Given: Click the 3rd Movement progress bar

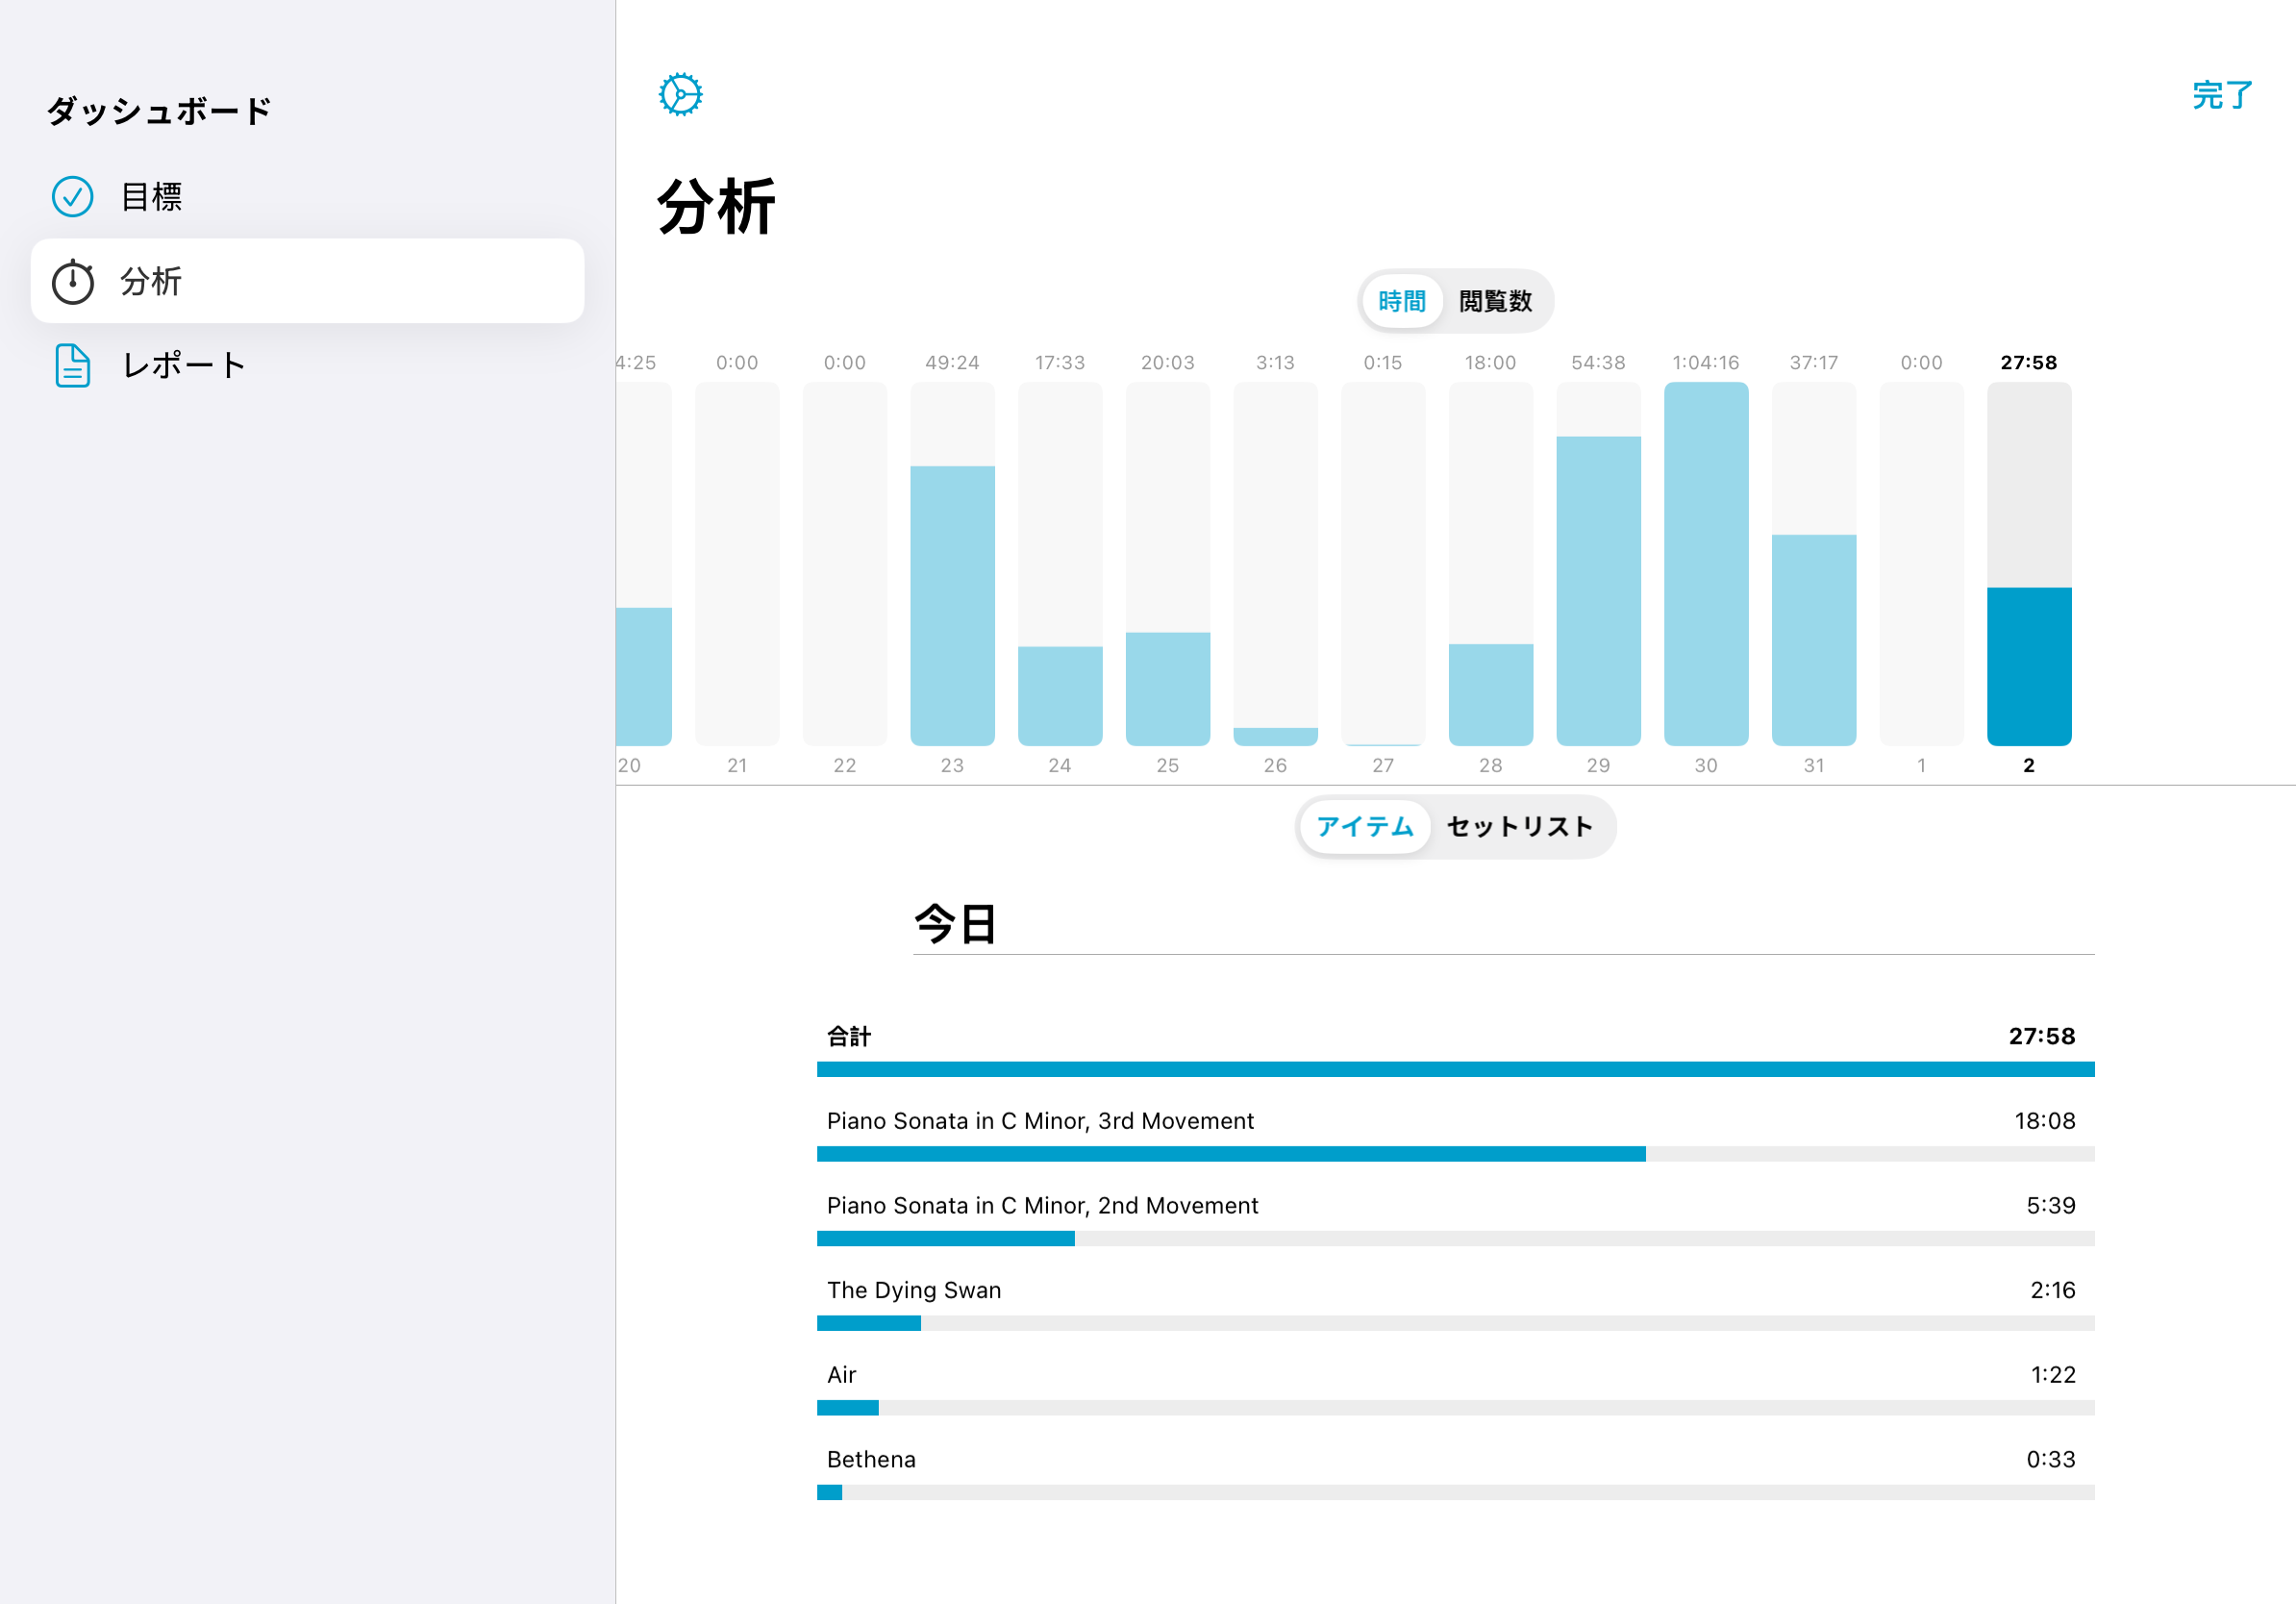Looking at the screenshot, I should (1455, 1154).
